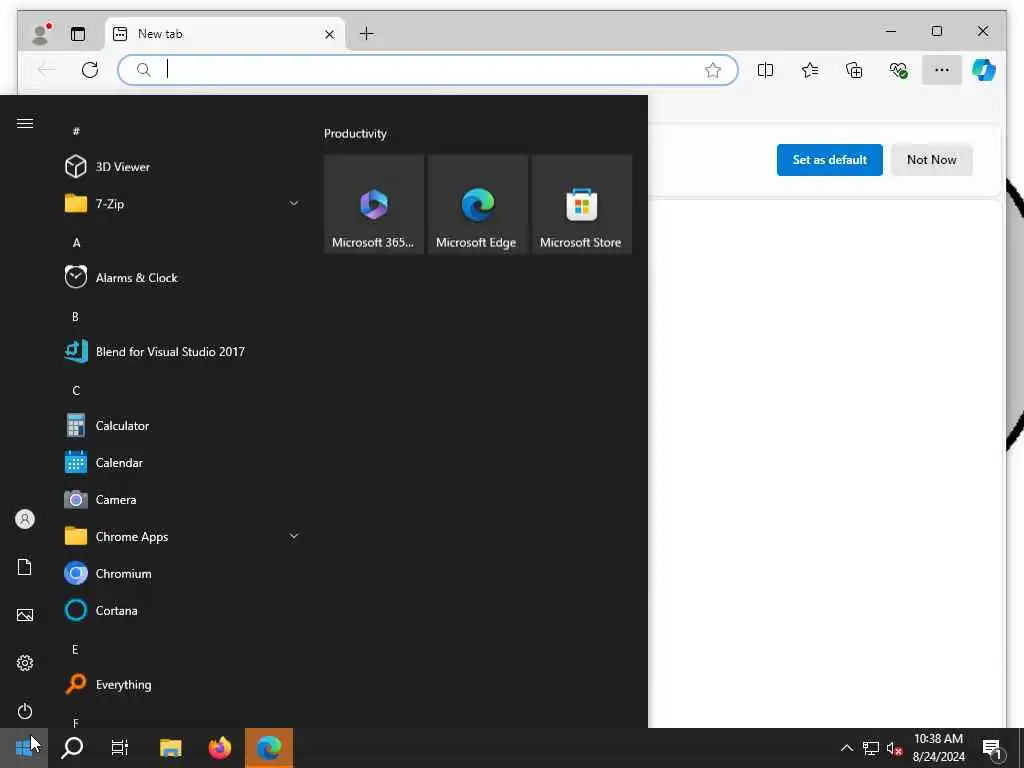Open taskbar Search
This screenshot has height=768, width=1024.
click(x=72, y=748)
